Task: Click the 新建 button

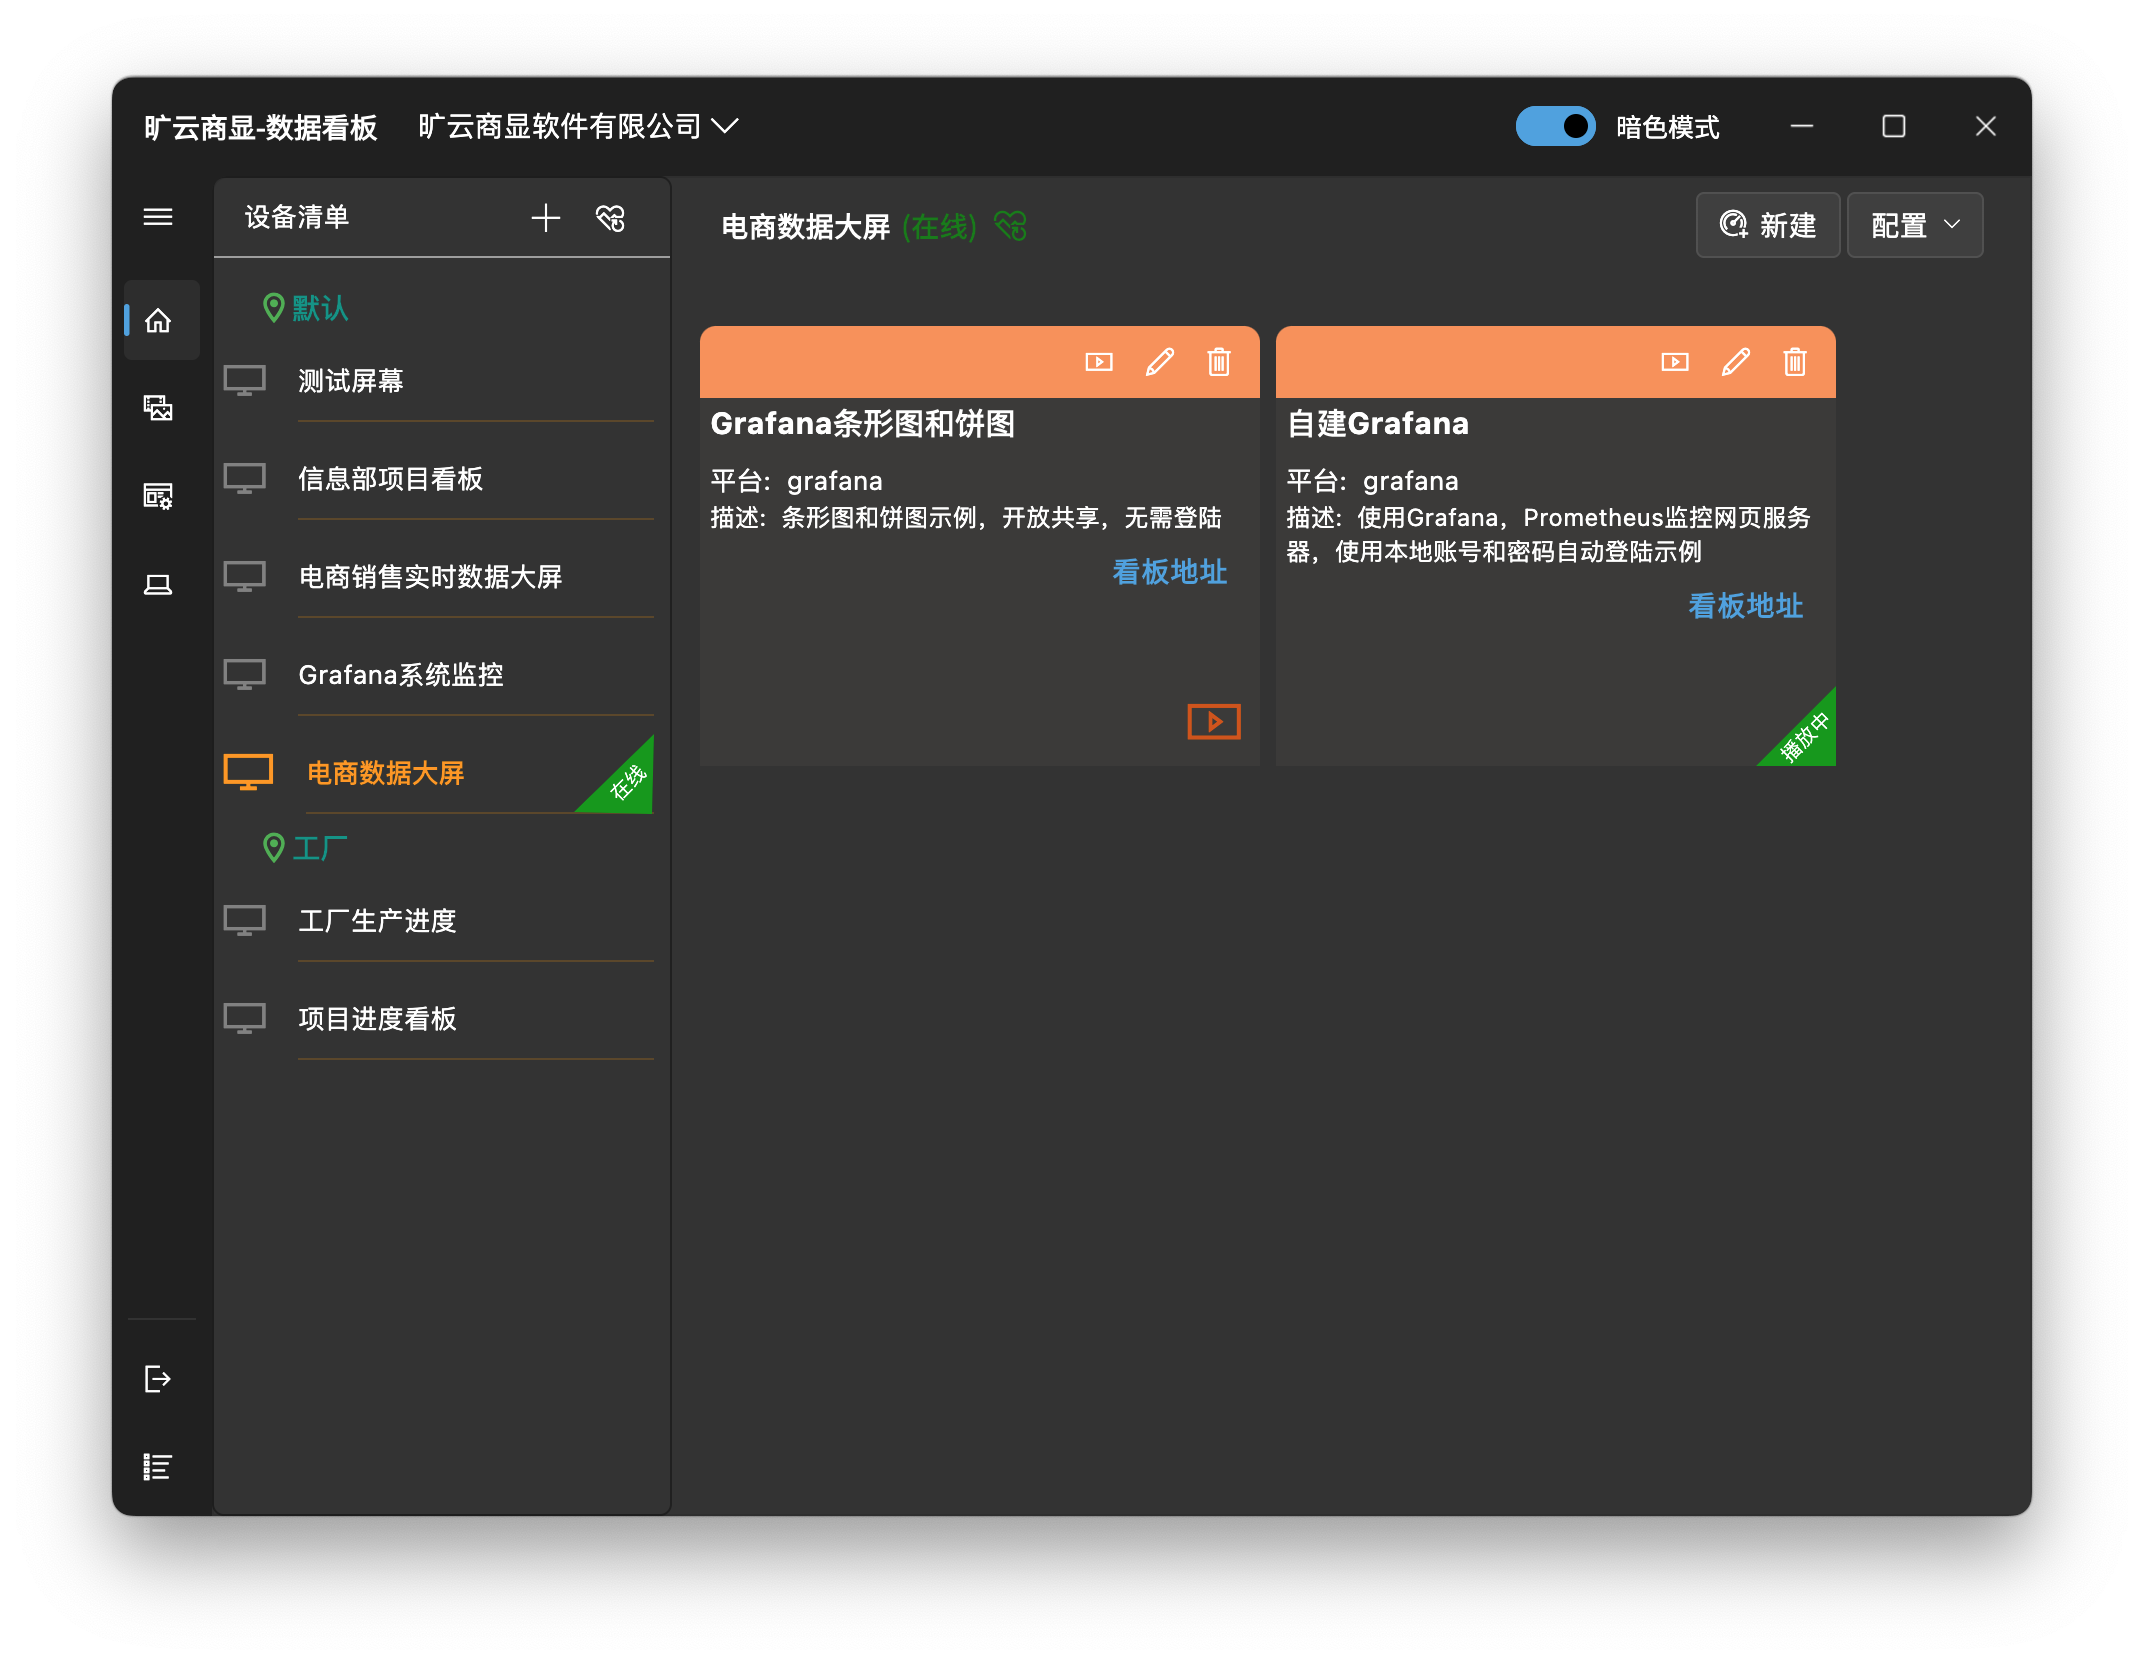Action: point(1767,225)
